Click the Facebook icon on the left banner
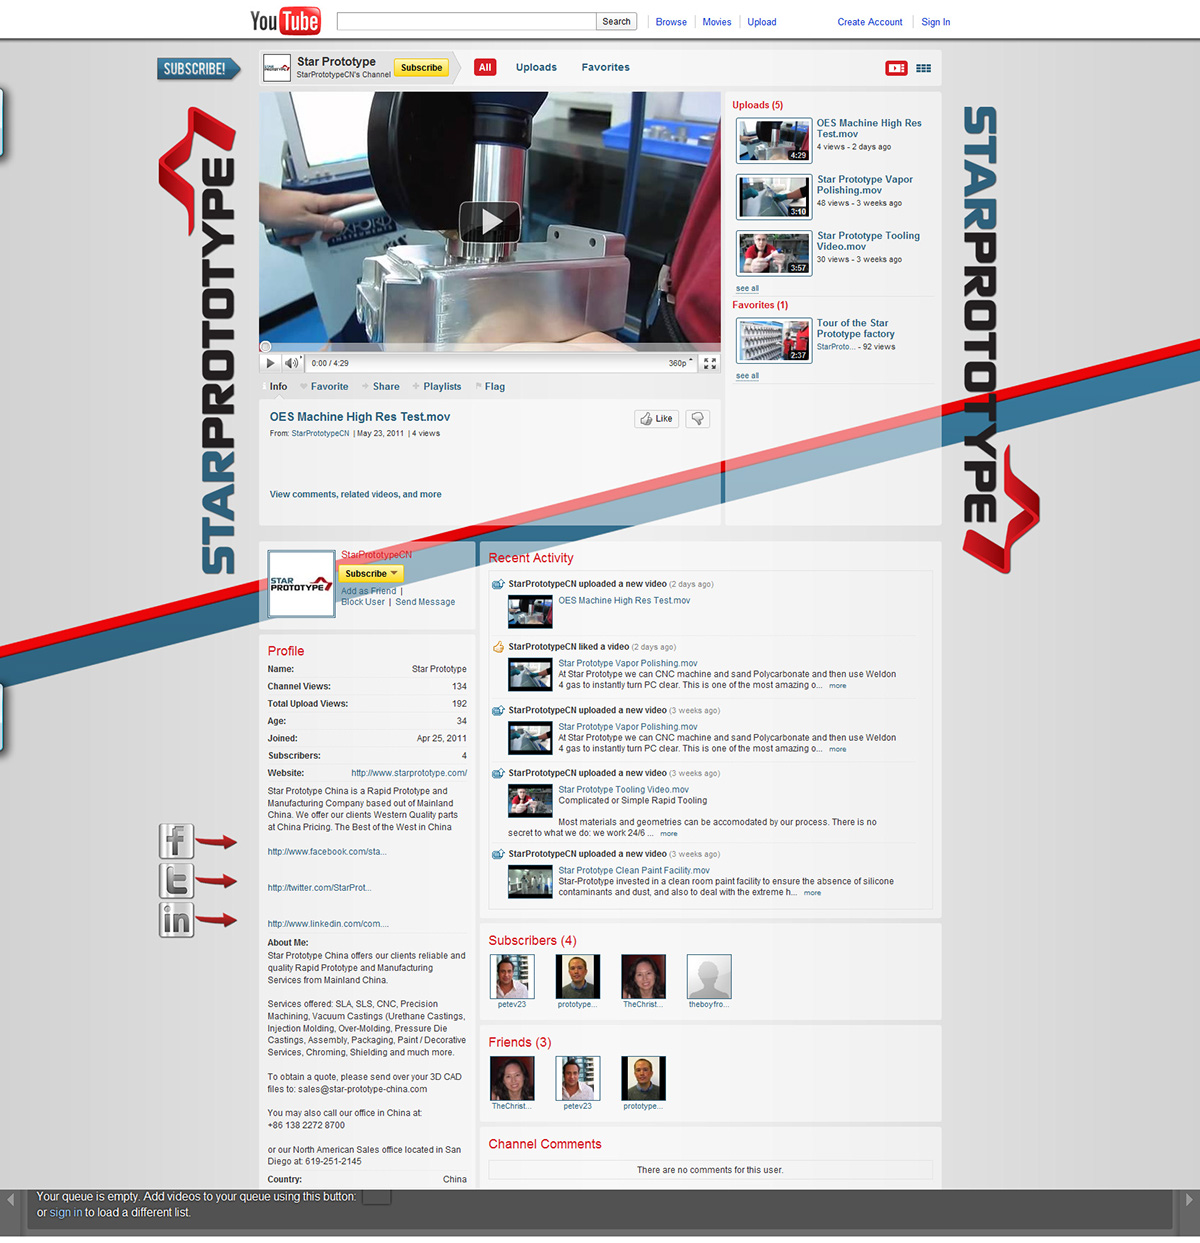 point(177,842)
